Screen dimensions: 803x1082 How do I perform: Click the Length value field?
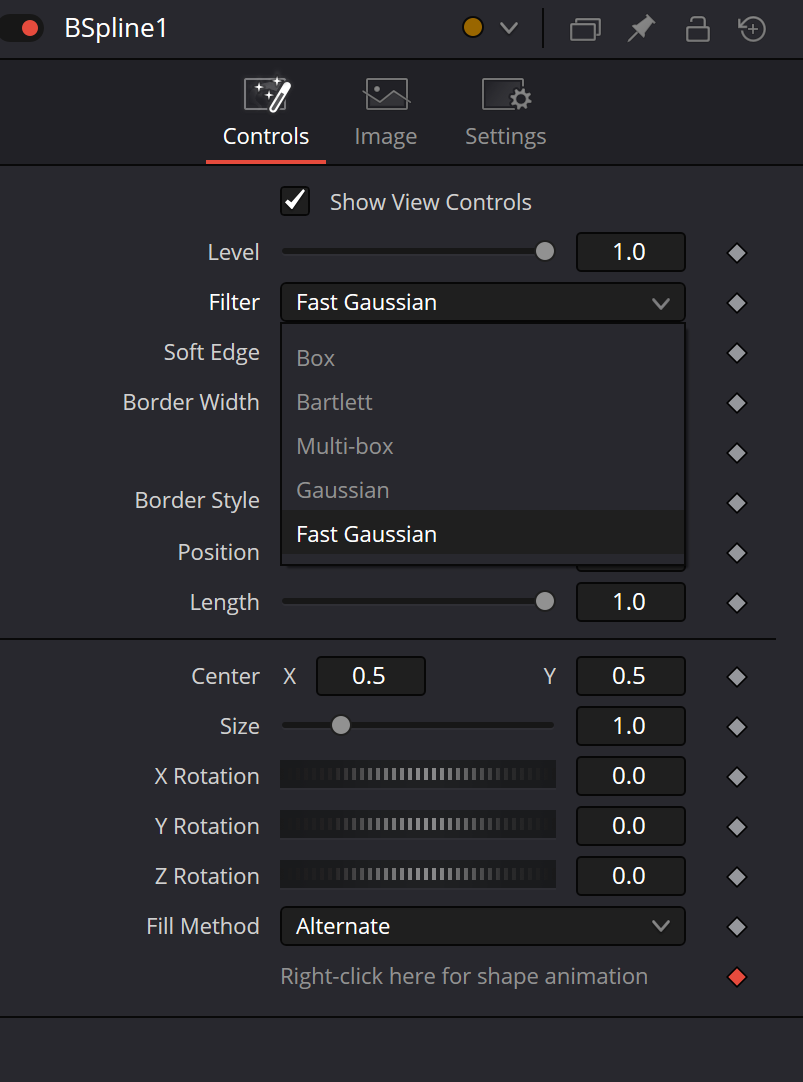point(631,602)
